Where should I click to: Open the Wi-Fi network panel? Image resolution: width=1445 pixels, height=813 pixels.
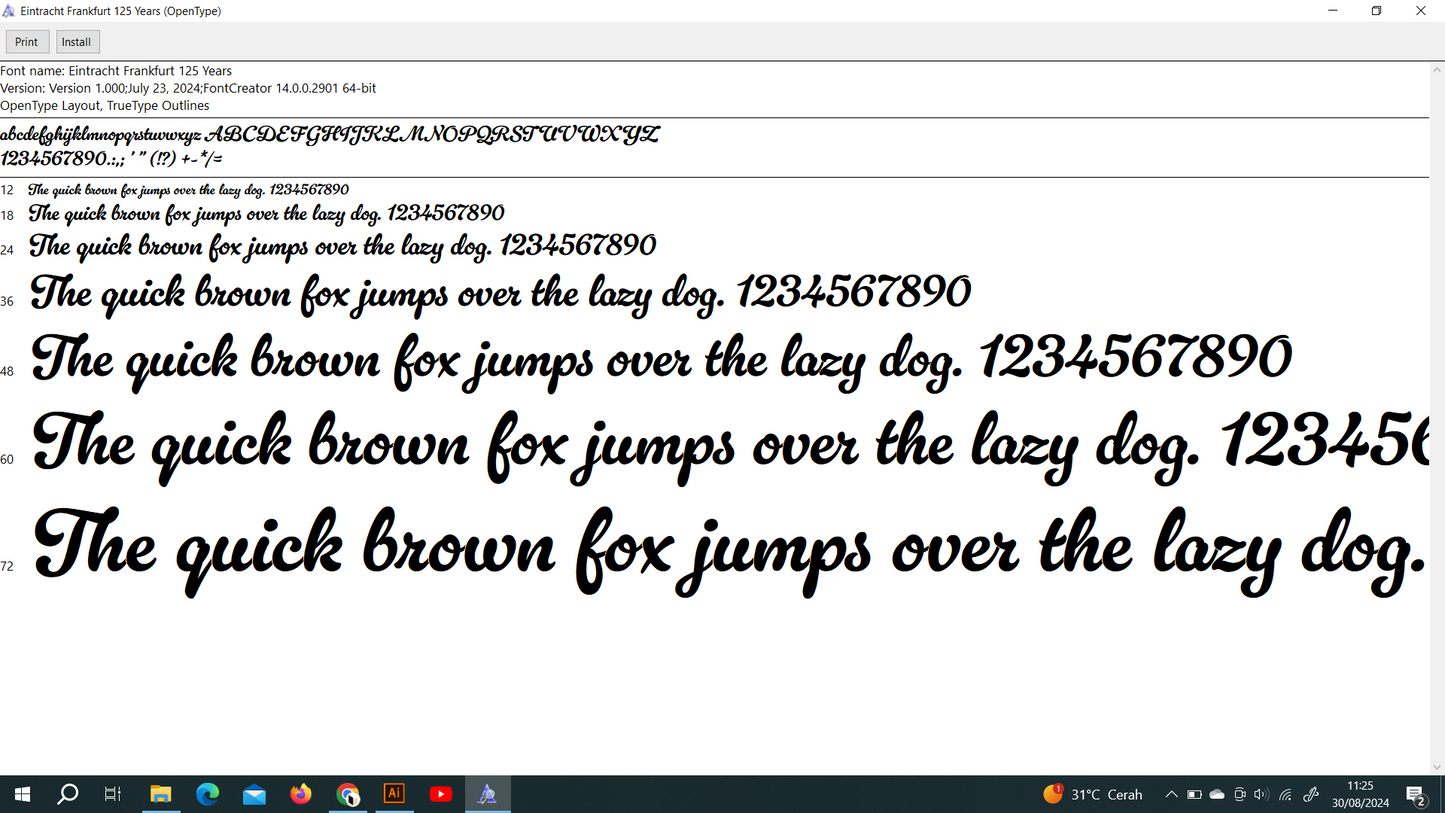point(1286,795)
